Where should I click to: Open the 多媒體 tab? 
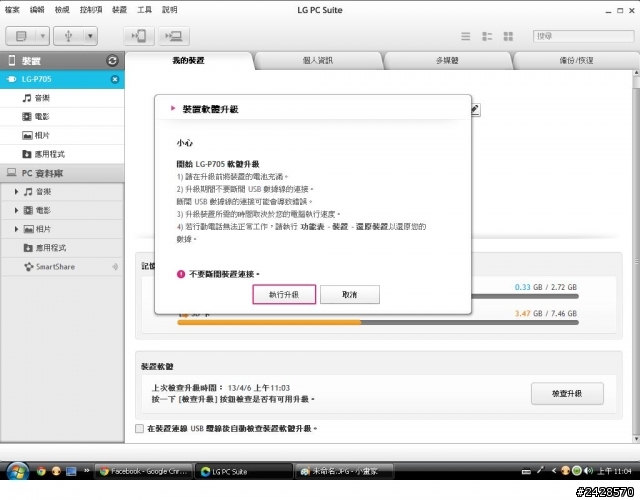447,61
